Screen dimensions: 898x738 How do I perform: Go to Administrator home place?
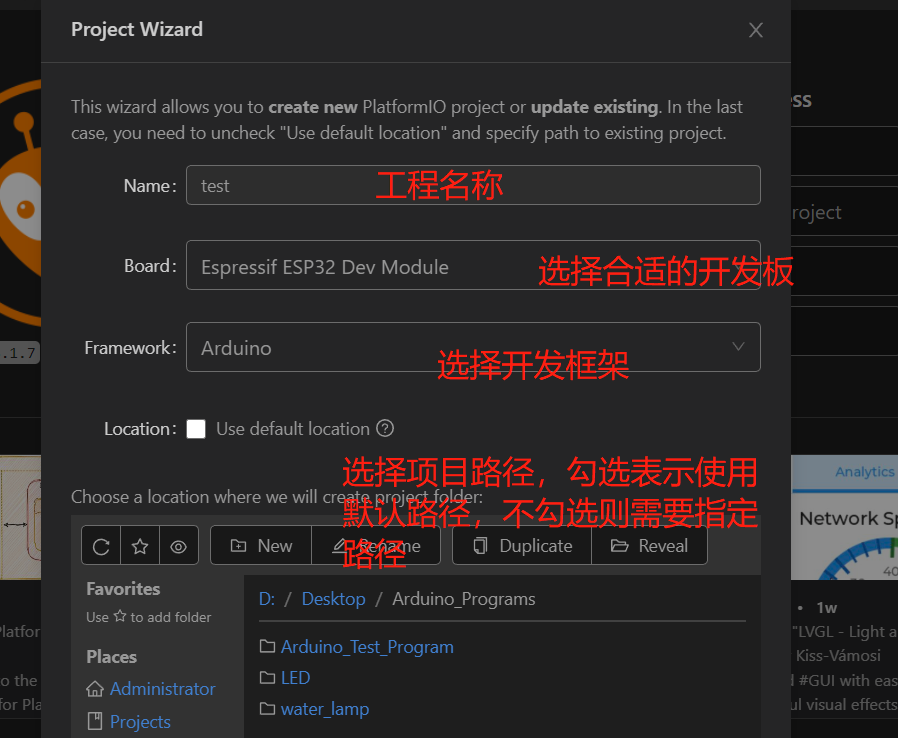pos(163,689)
